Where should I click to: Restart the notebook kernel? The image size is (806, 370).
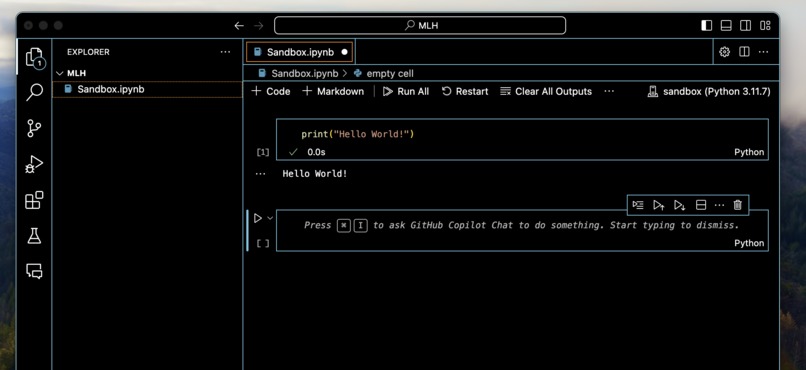click(x=465, y=91)
